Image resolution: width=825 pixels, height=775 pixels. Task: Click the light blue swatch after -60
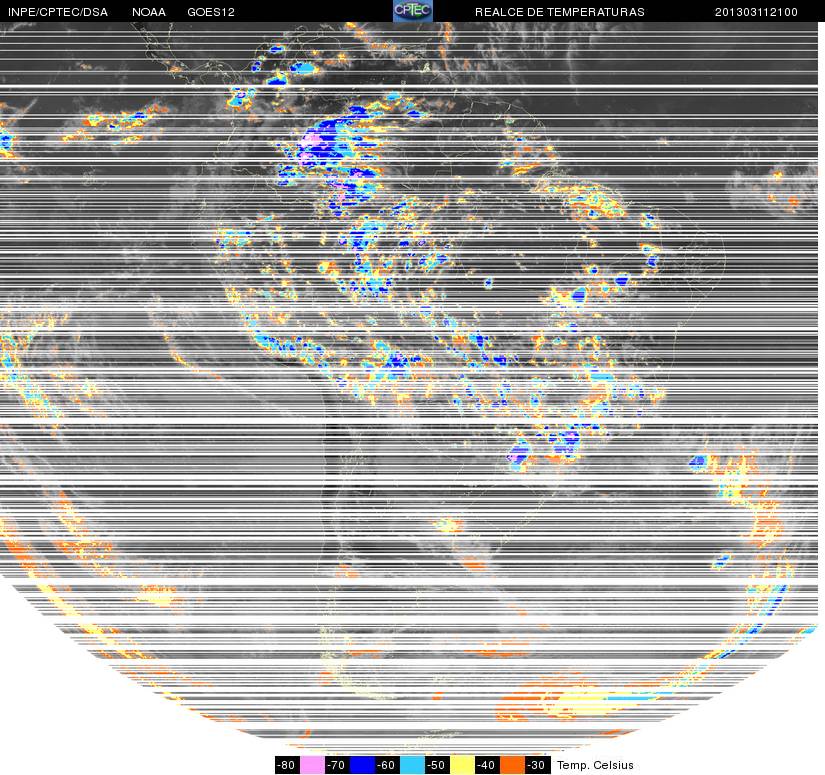pyautogui.click(x=412, y=765)
